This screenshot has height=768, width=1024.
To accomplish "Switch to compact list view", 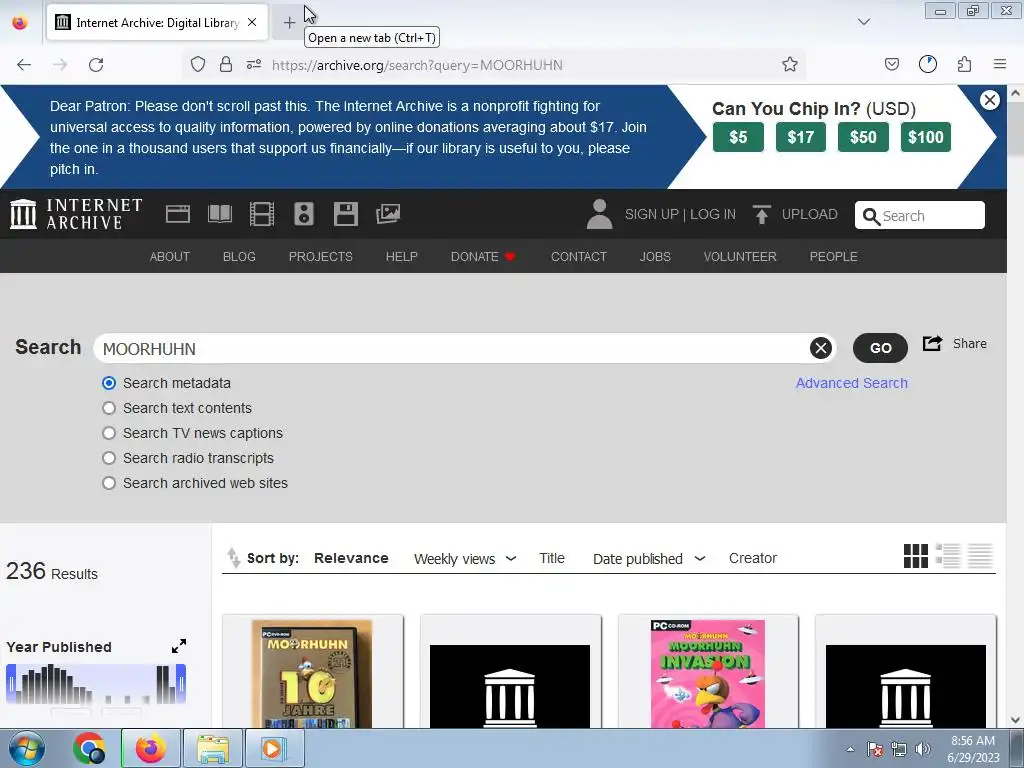I will click(980, 556).
